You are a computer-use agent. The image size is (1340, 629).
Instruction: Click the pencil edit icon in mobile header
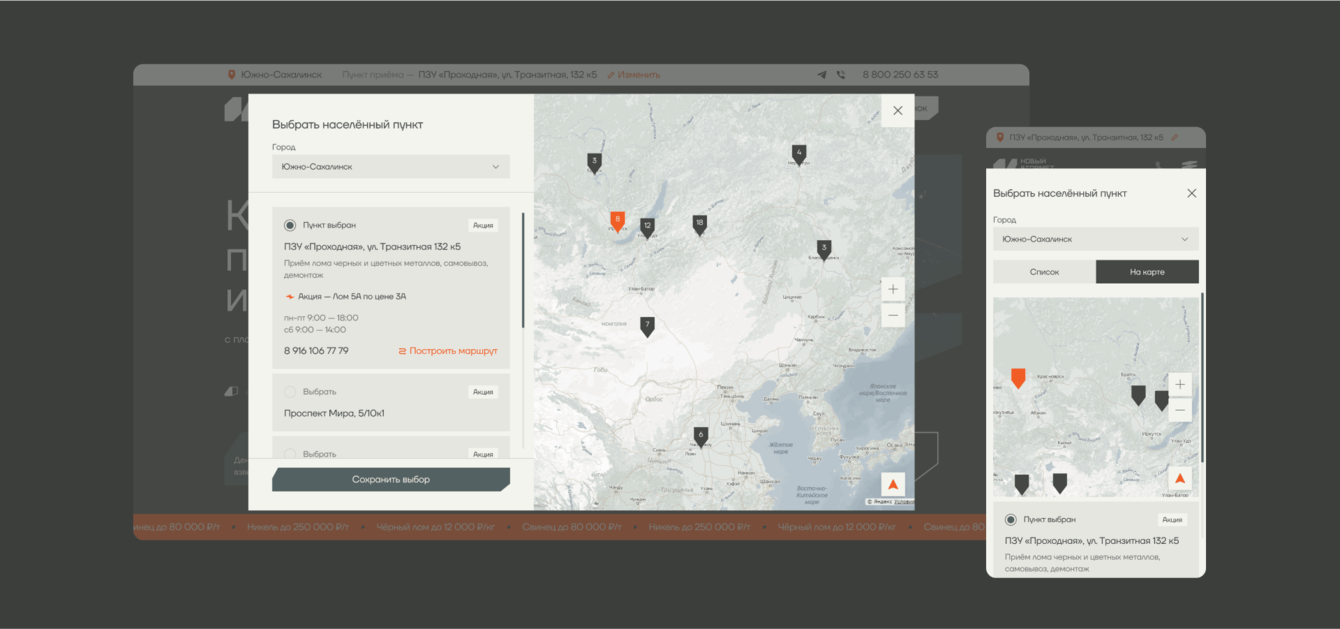pyautogui.click(x=1175, y=137)
